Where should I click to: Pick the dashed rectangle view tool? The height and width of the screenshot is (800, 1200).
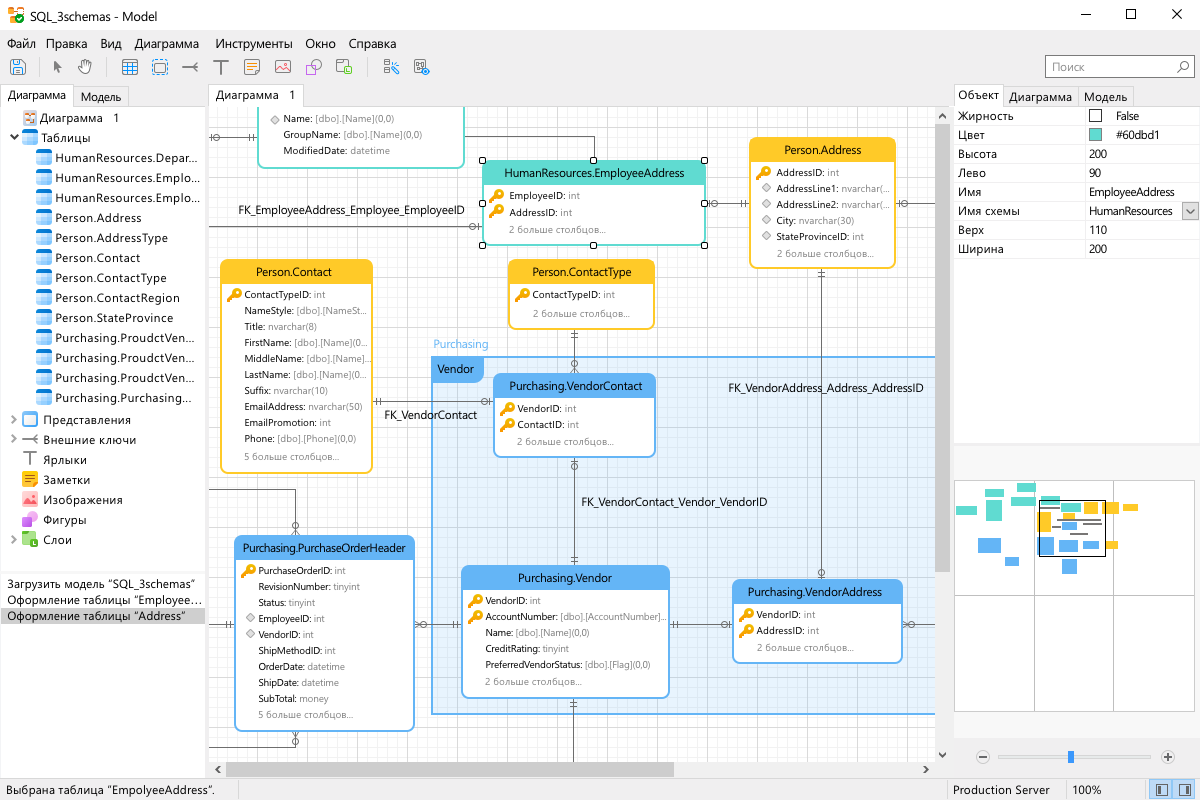[x=160, y=67]
